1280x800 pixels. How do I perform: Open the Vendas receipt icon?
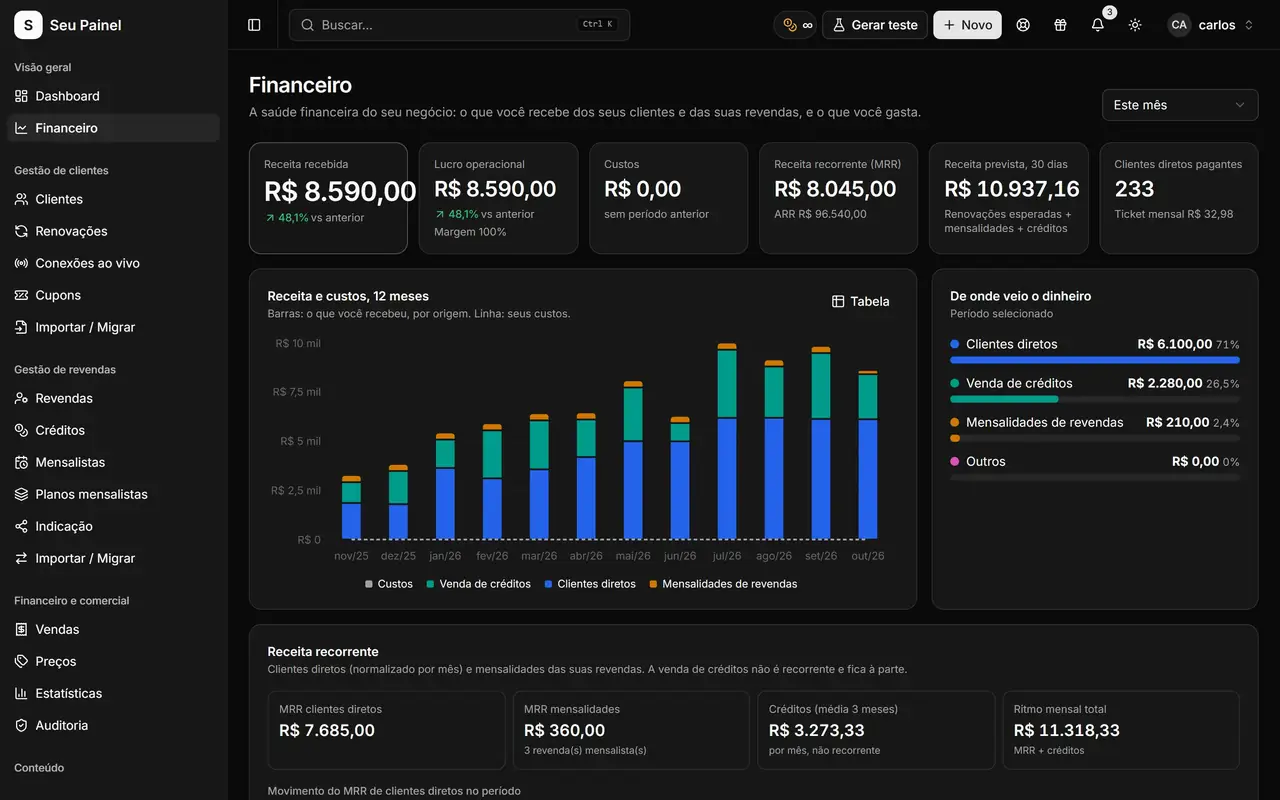21,629
